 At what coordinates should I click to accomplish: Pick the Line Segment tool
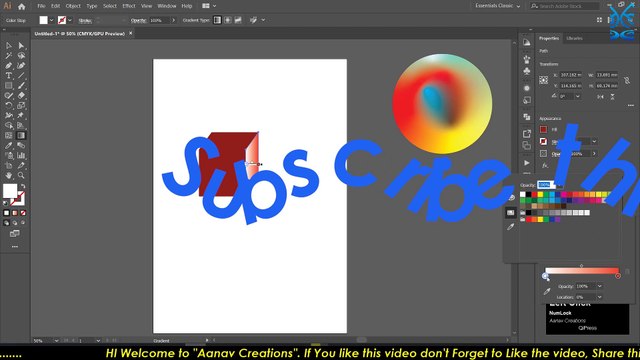coord(21,76)
